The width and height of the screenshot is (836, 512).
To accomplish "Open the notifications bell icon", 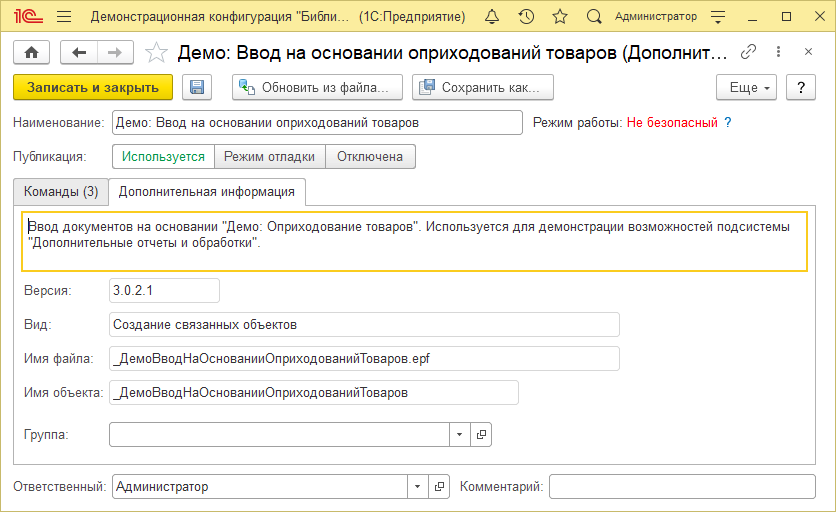I will click(493, 17).
